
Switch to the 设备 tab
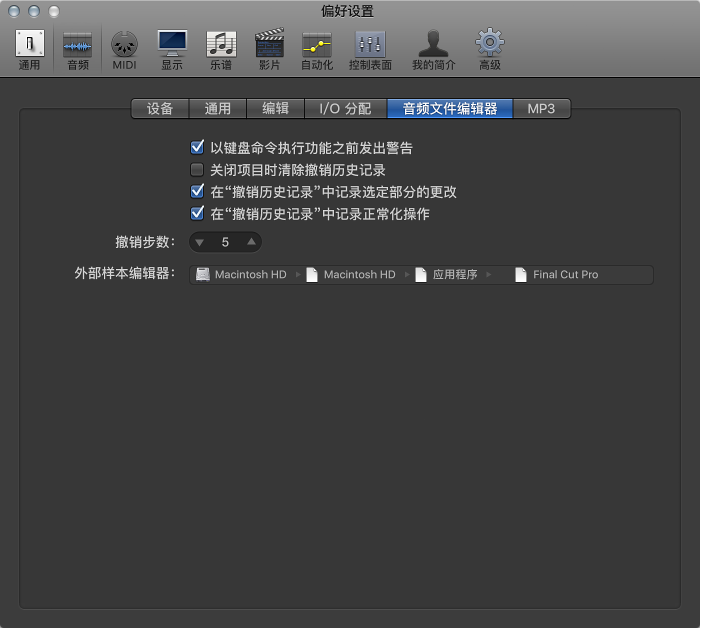160,109
